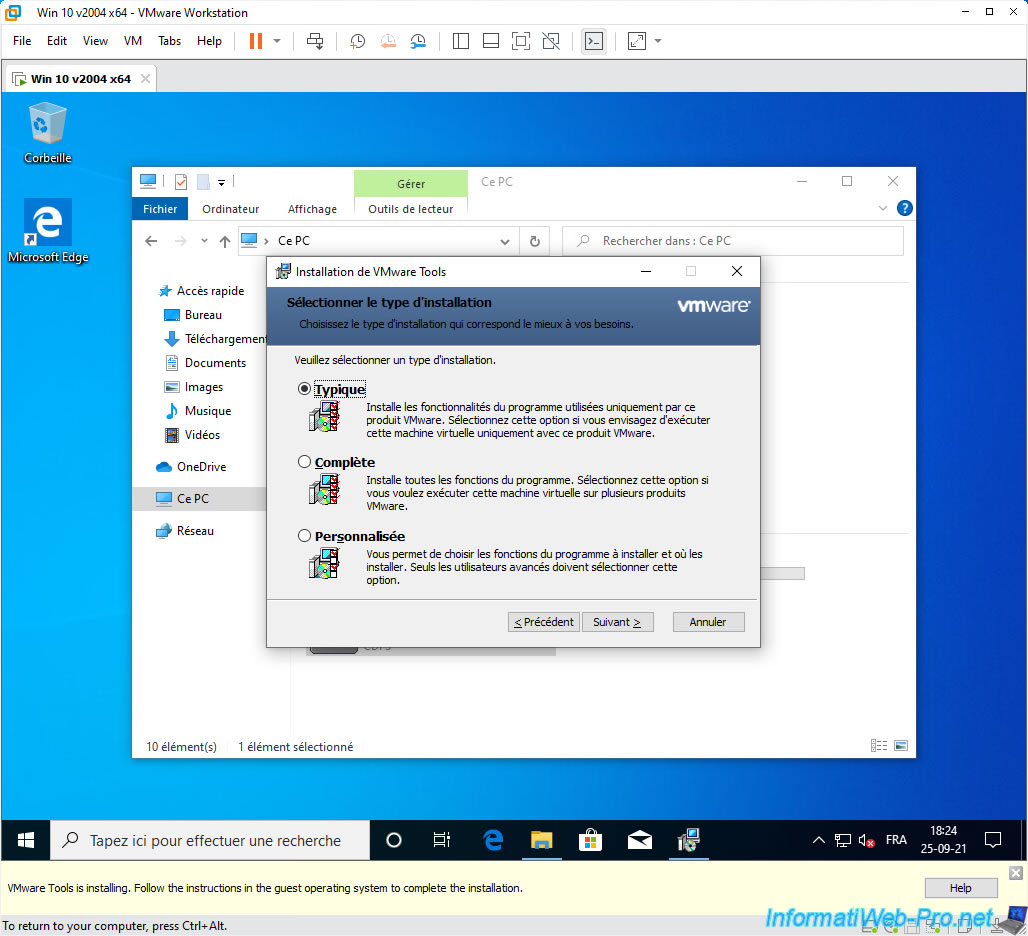Screen dimensions: 1028x936
Task: Click the taskbar search box
Action: click(210, 840)
